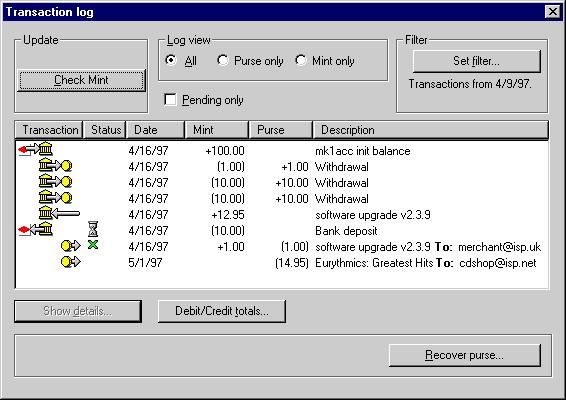Click the Recover purse button
566x400 pixels.
[x=465, y=355]
